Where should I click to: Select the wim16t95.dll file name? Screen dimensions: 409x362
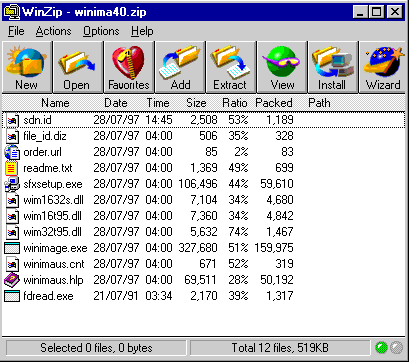coord(52,216)
